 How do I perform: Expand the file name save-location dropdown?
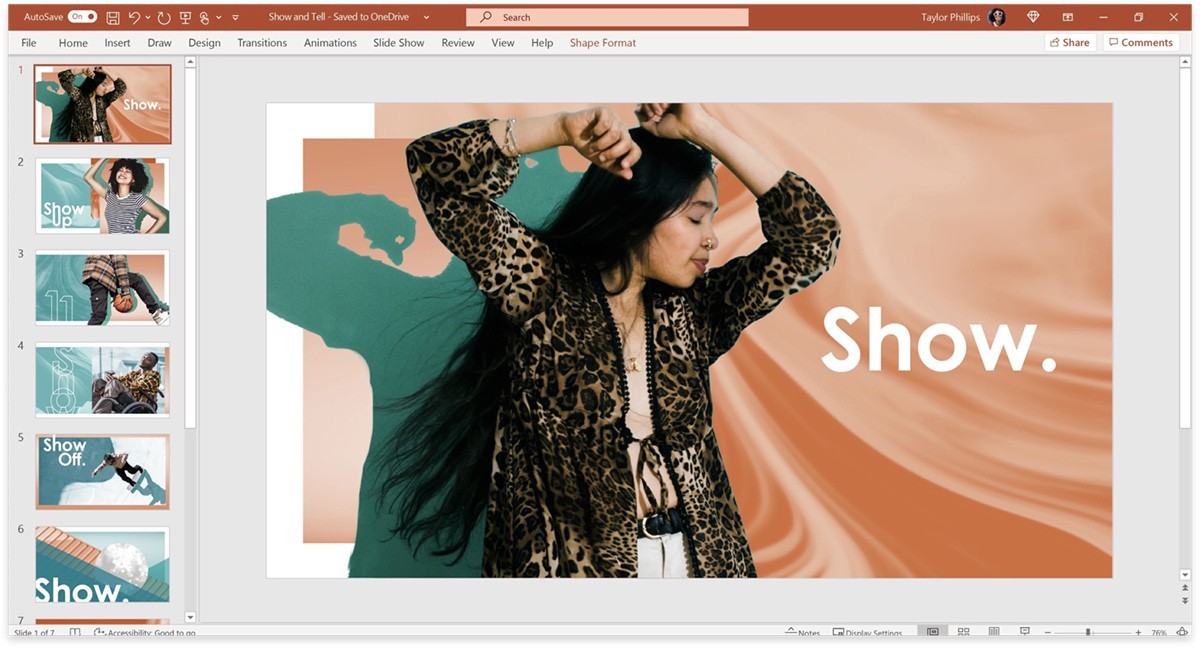(x=426, y=17)
